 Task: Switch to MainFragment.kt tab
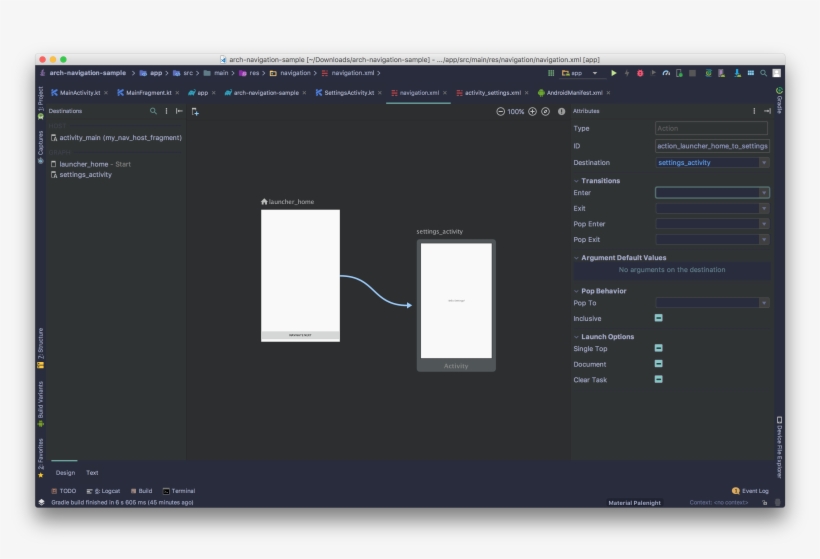[149, 93]
